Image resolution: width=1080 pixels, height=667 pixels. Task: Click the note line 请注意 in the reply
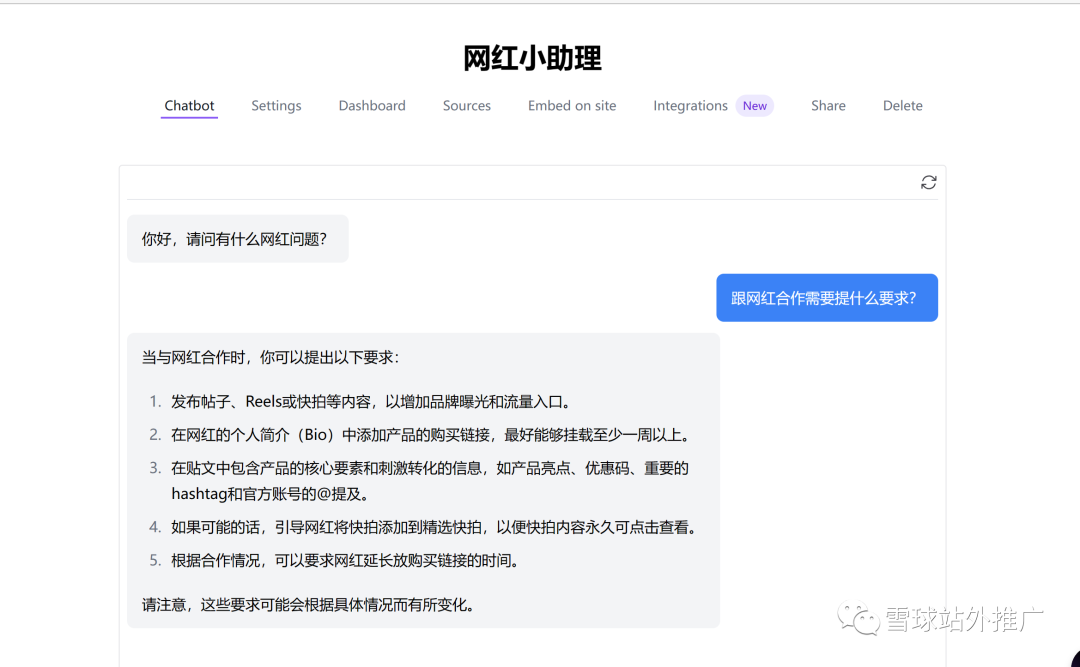click(x=303, y=604)
